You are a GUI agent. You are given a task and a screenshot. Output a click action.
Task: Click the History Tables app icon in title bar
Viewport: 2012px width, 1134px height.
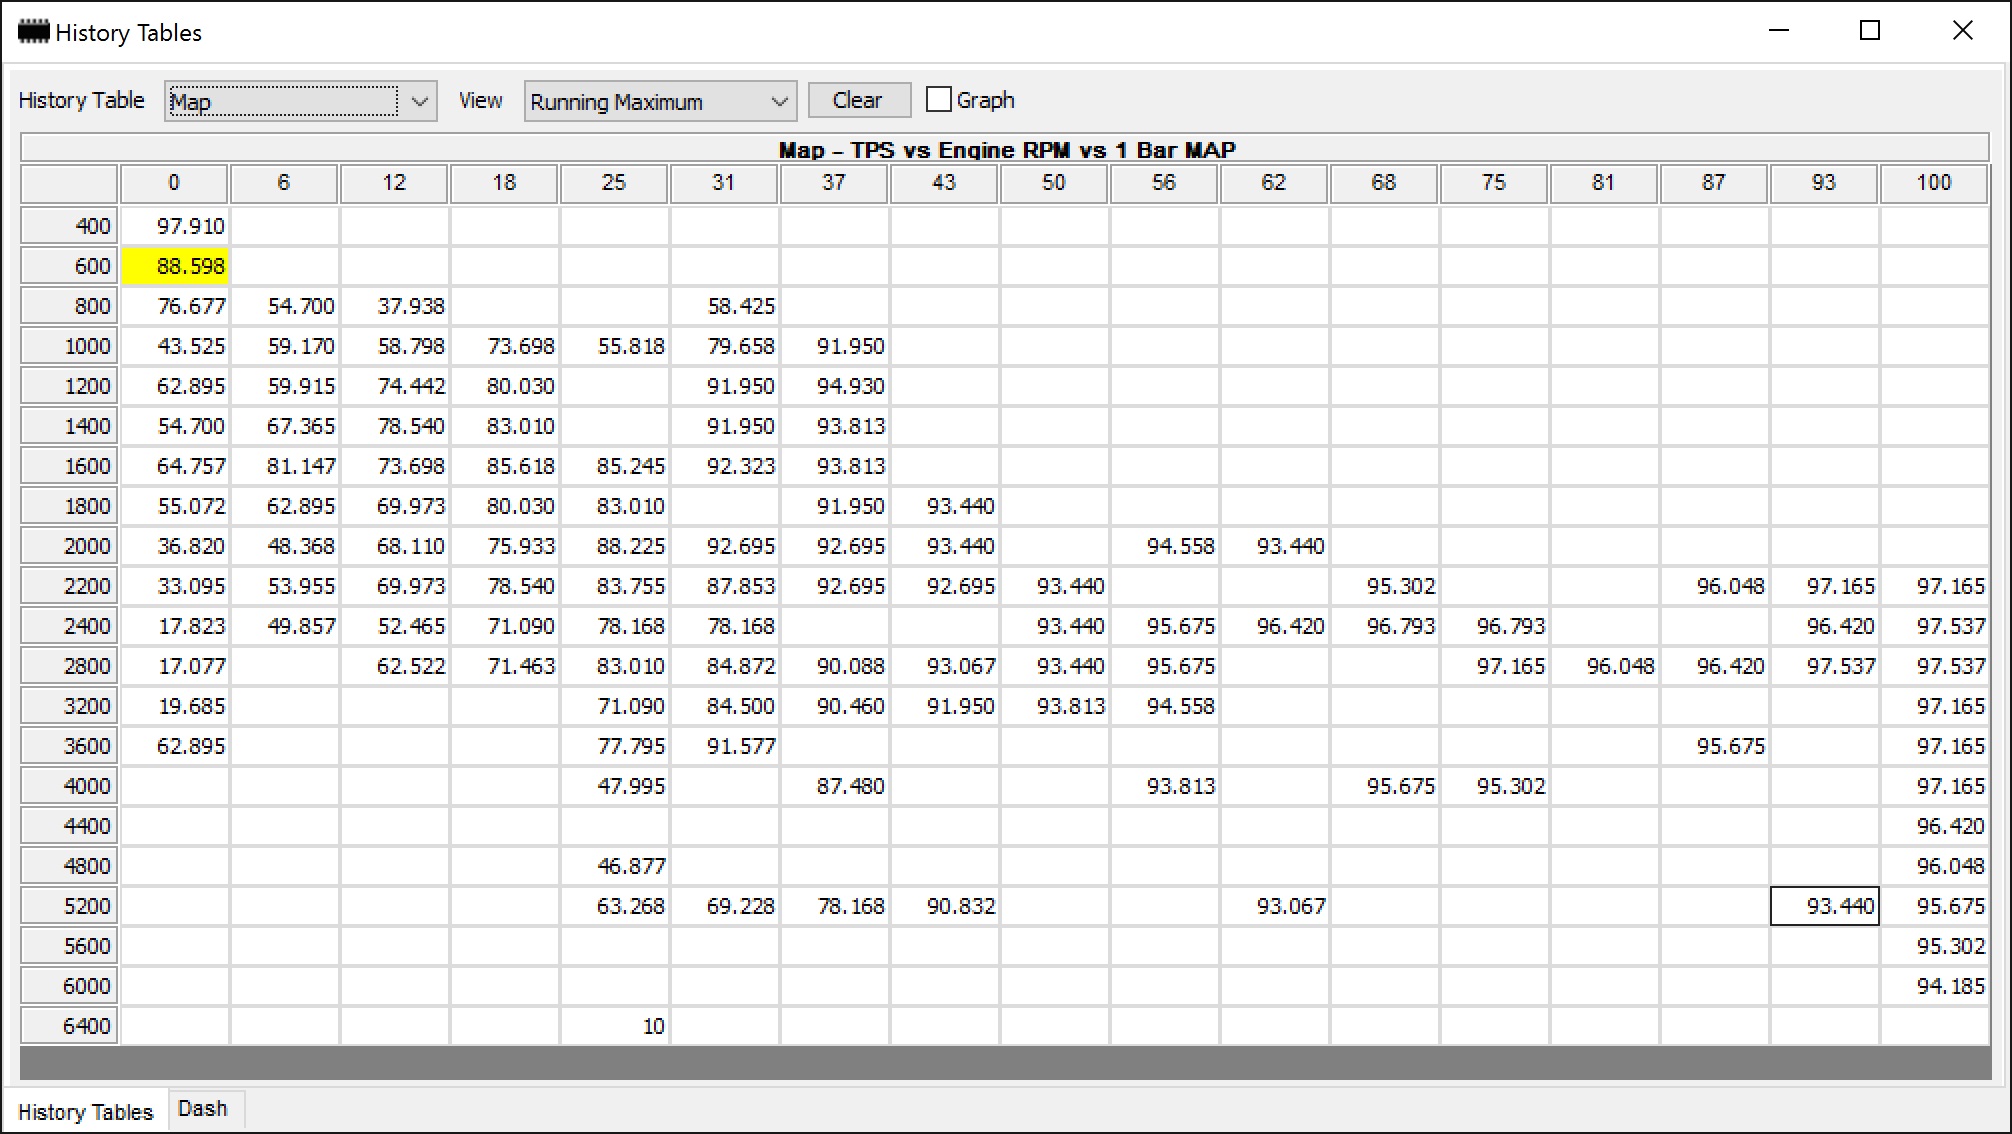(x=33, y=32)
